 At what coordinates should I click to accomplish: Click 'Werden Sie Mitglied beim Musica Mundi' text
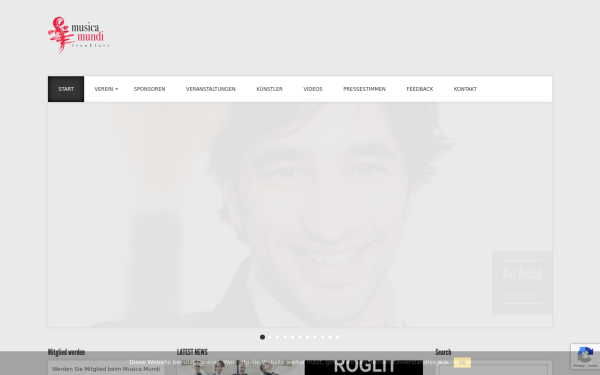(106, 369)
